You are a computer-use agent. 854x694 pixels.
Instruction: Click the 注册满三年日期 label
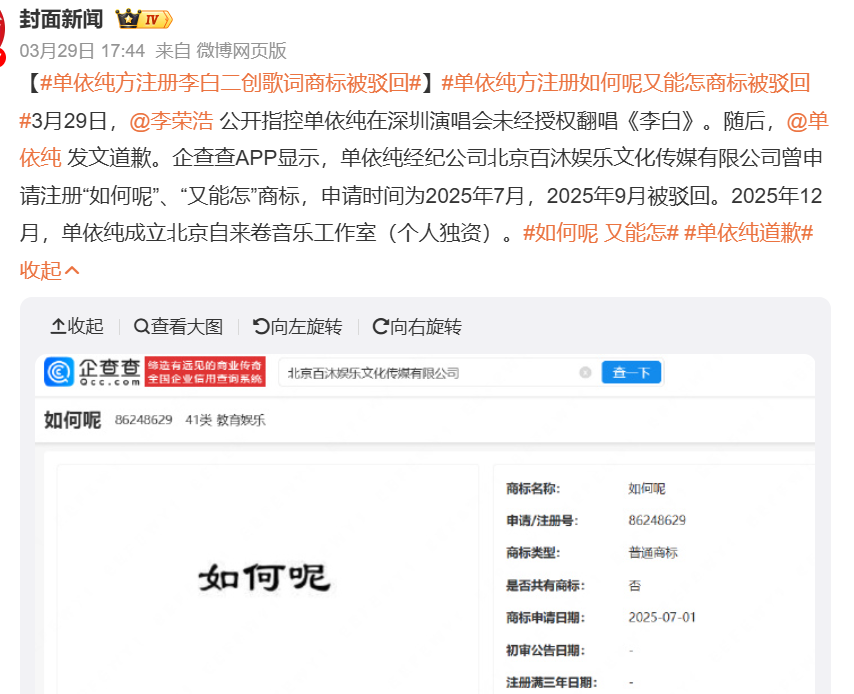coord(551,683)
